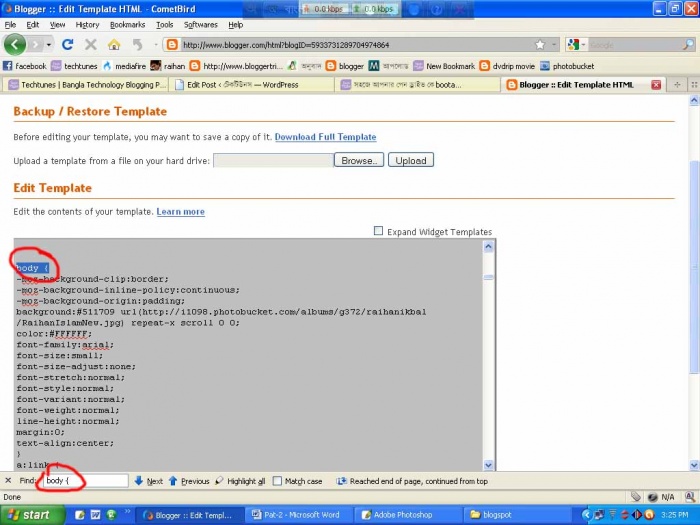Click the Browse.. button
This screenshot has height=525, width=700.
pyautogui.click(x=359, y=160)
